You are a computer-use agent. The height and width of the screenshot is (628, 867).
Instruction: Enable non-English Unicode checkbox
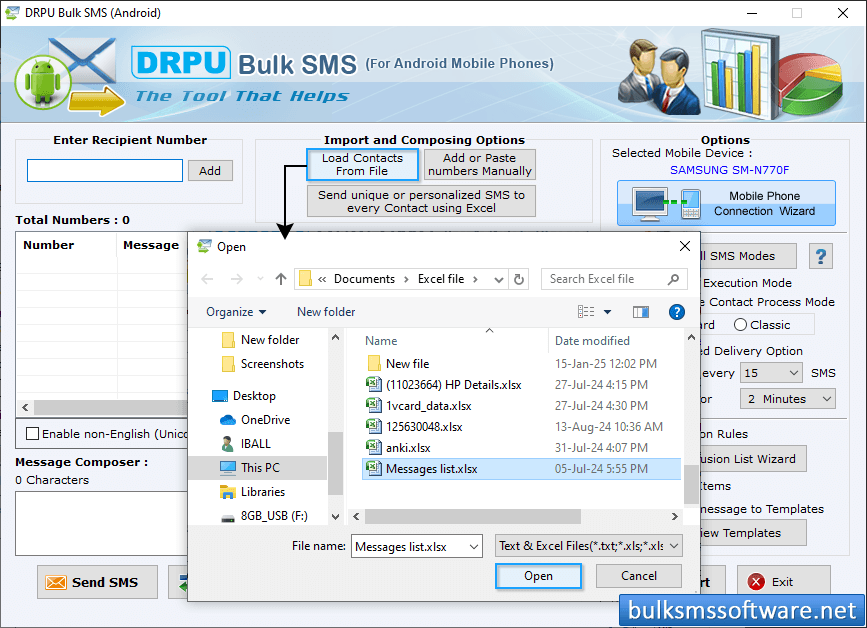tap(33, 433)
